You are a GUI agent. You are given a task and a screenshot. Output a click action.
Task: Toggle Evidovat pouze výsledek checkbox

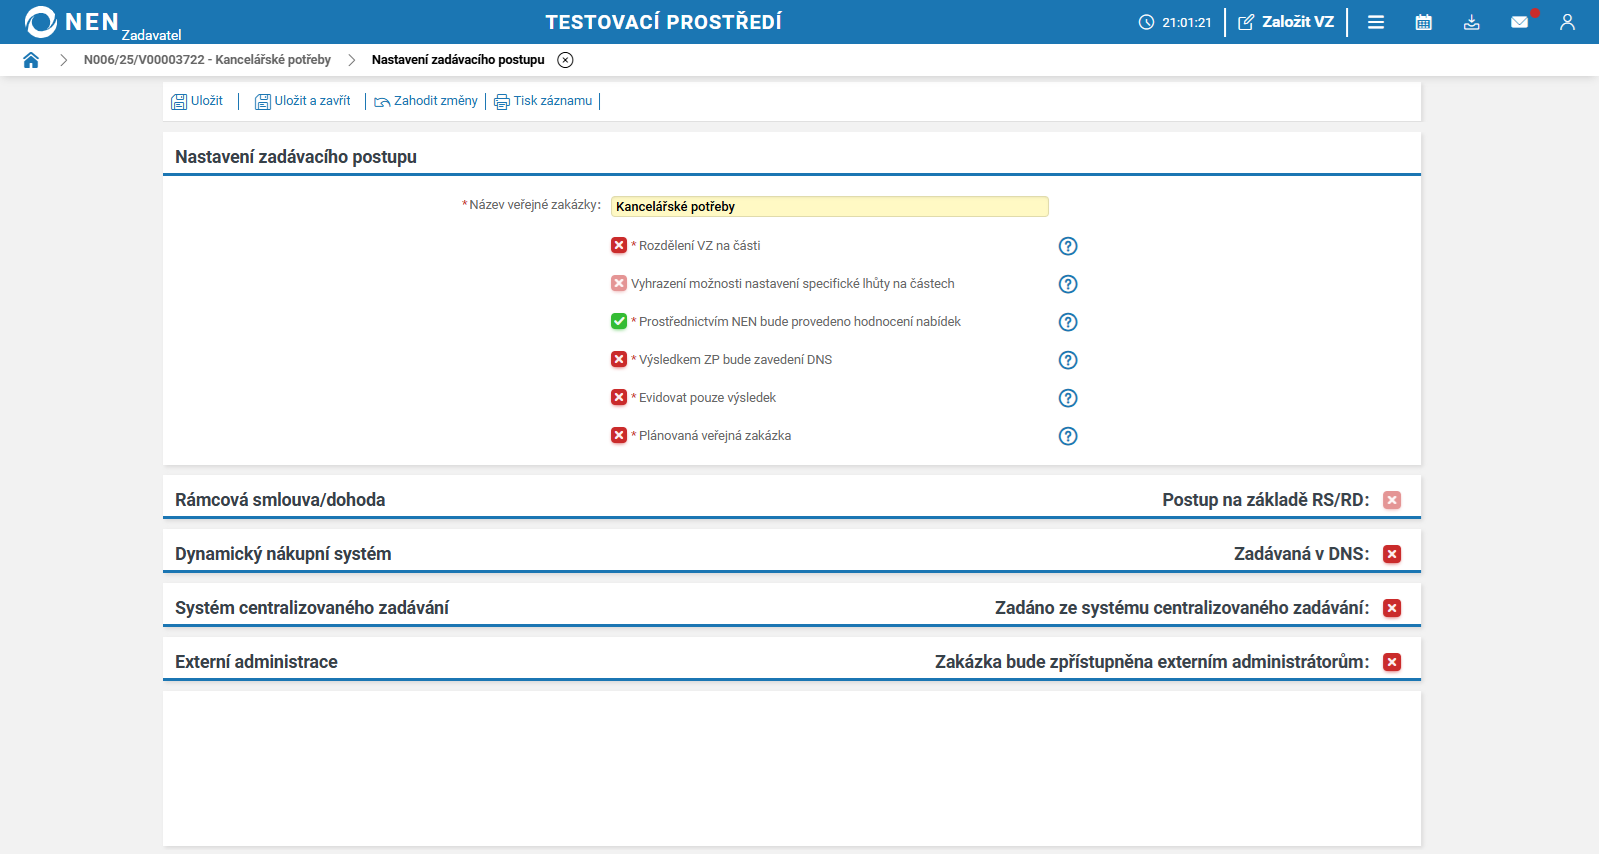click(x=619, y=398)
